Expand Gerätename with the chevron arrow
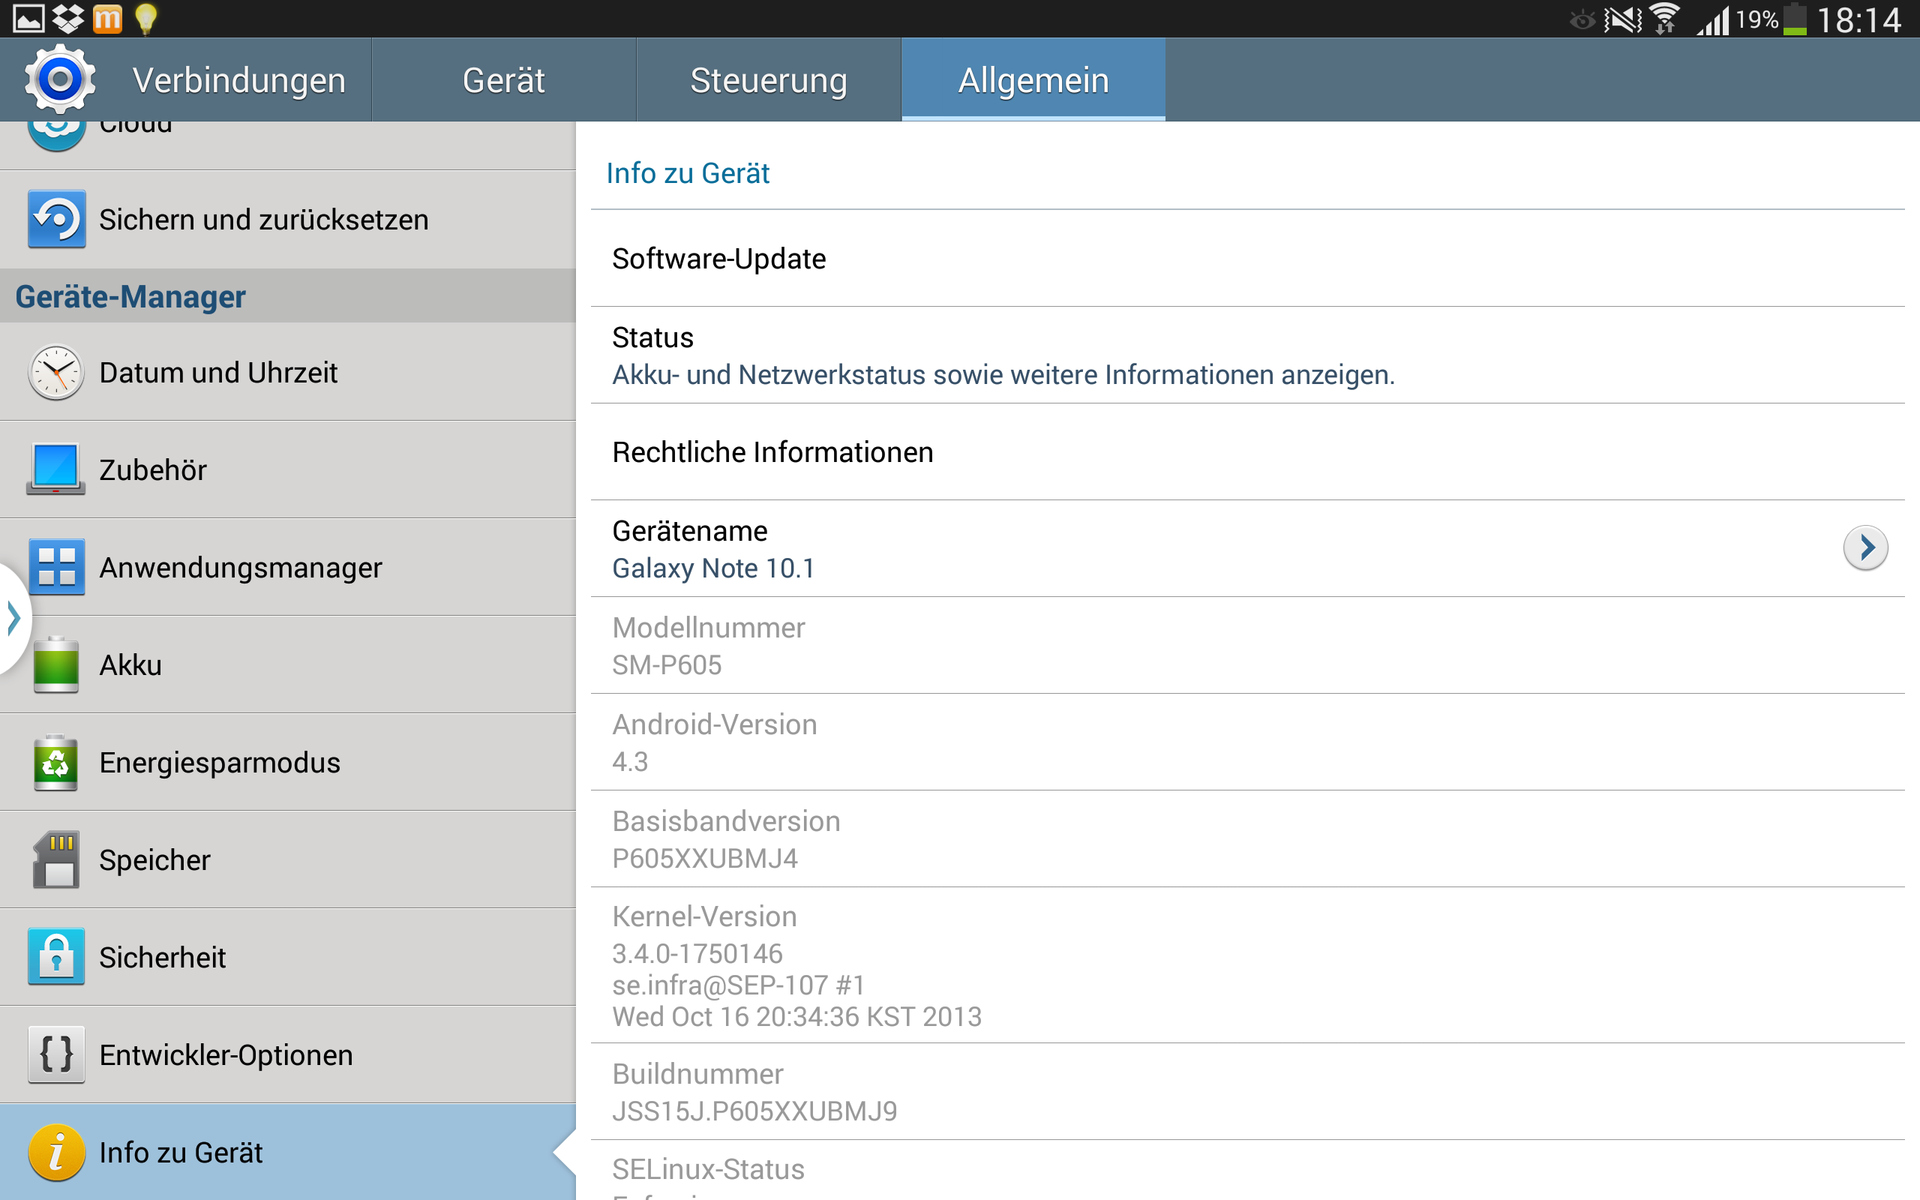Image resolution: width=1920 pixels, height=1200 pixels. coord(1864,548)
